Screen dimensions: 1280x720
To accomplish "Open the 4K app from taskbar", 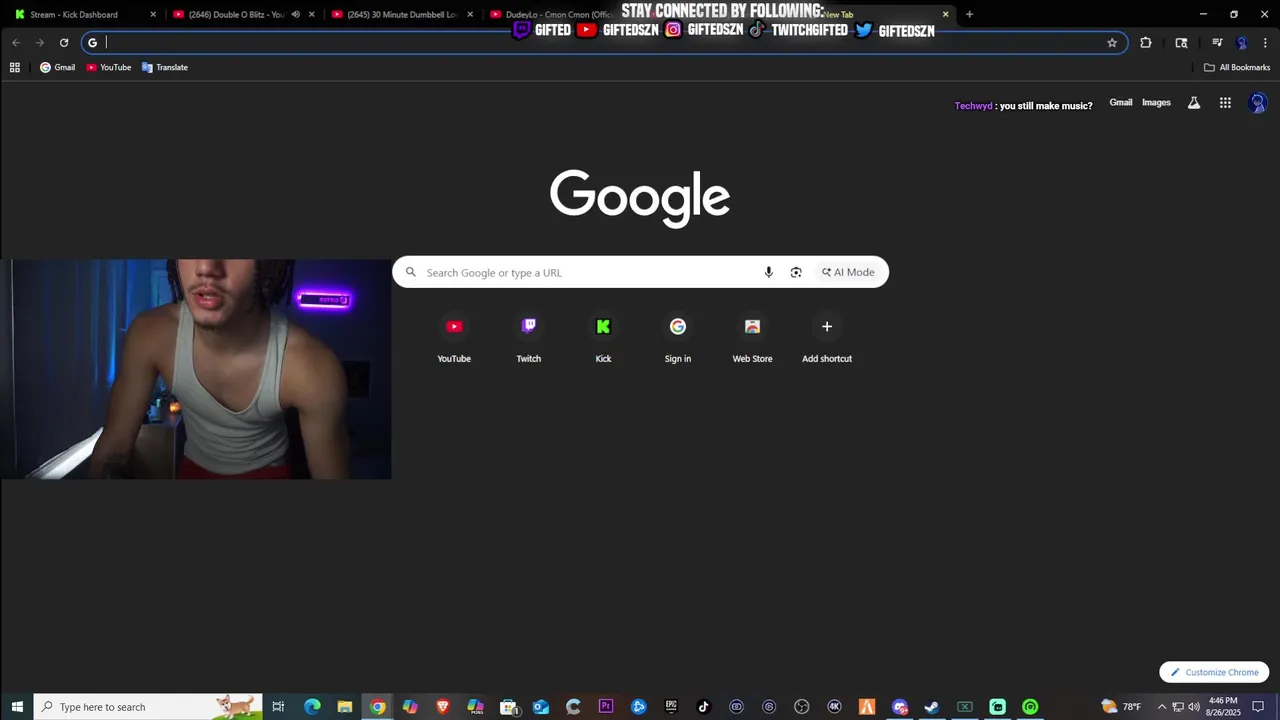I will (834, 707).
